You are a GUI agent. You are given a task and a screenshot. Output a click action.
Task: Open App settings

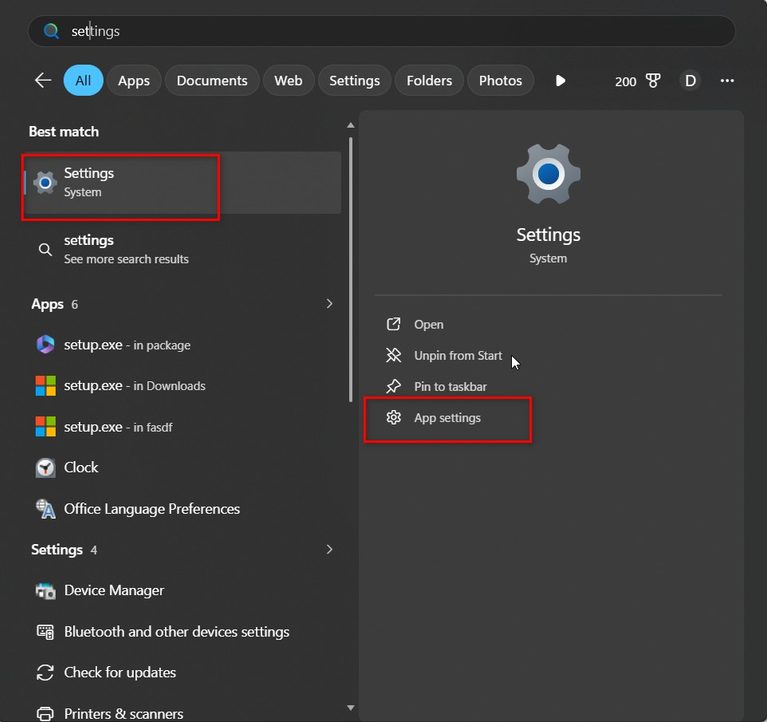click(447, 418)
